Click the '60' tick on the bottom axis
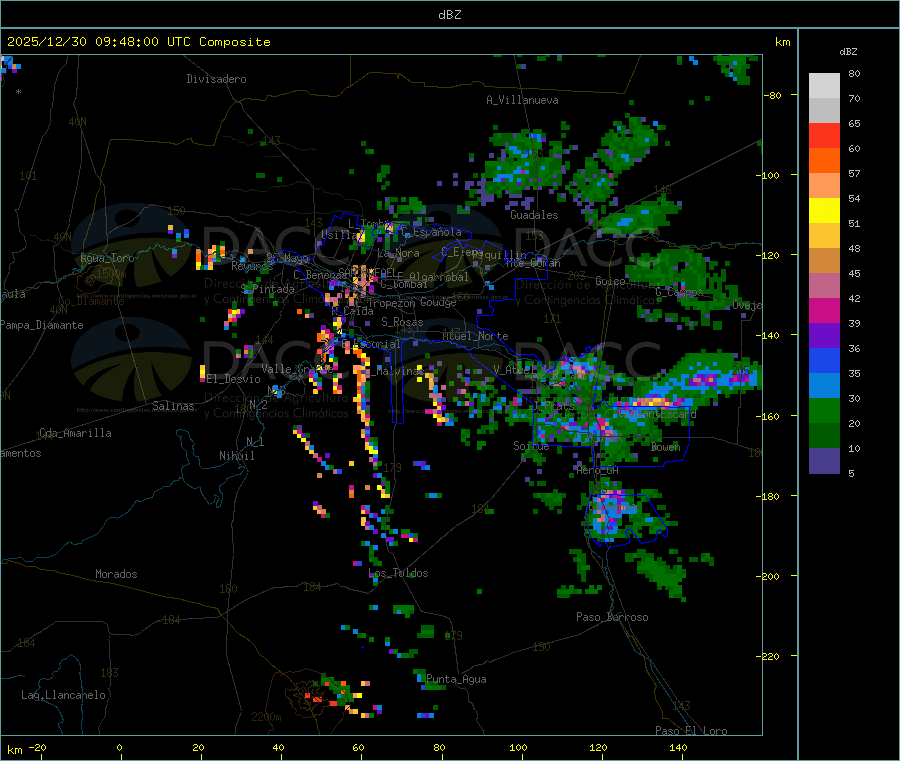The height and width of the screenshot is (761, 900). pyautogui.click(x=358, y=747)
